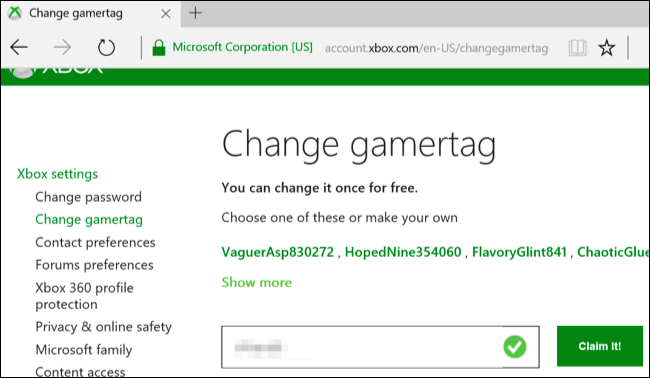
Task: Click the Change gamertag page heading
Action: [x=359, y=145]
